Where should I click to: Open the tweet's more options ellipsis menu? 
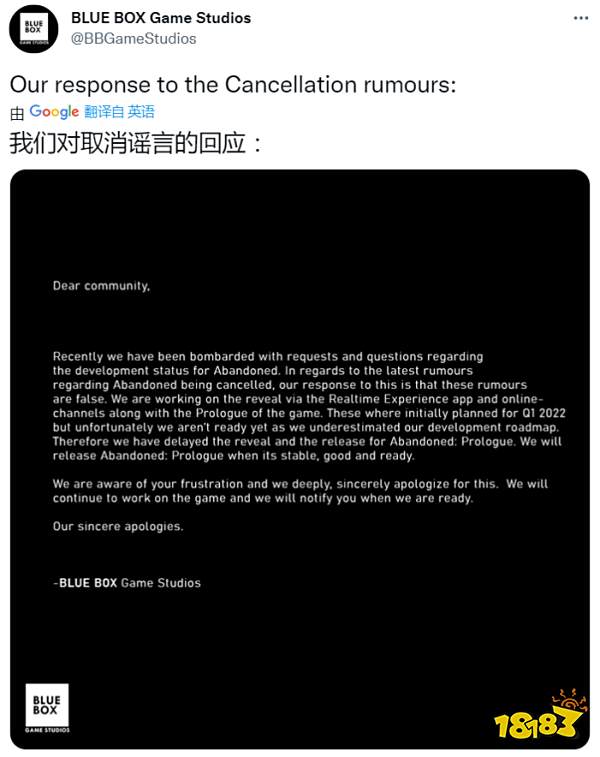tap(578, 19)
